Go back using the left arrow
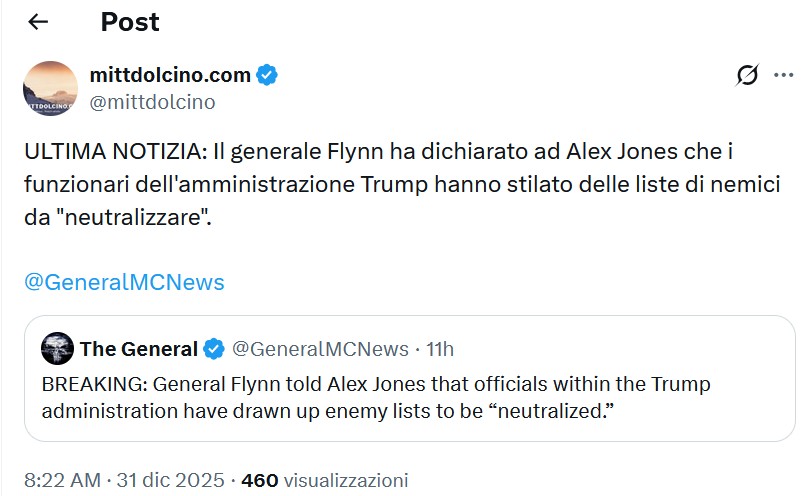The height and width of the screenshot is (496, 811). click(x=38, y=22)
